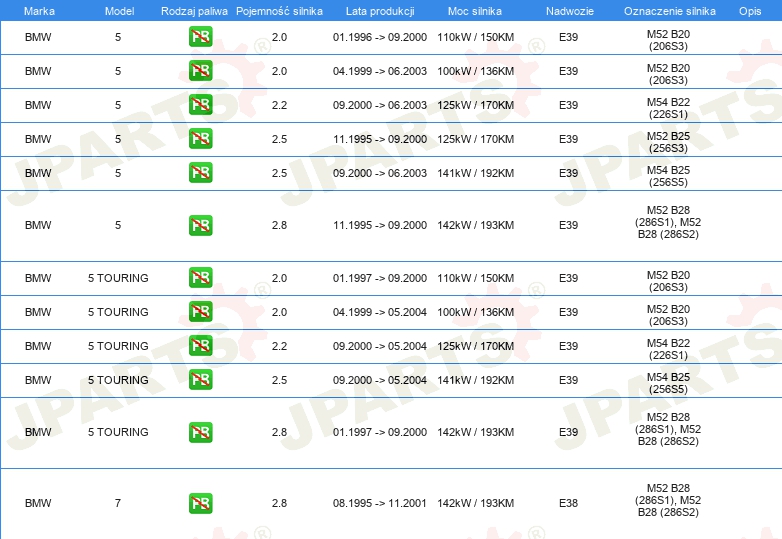Select the date range 08.1995 -> 11.2001

point(380,504)
